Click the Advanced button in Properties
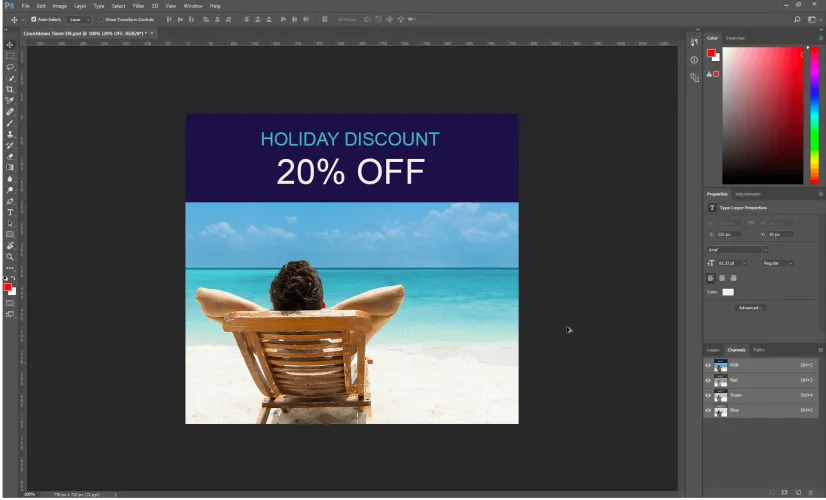The image size is (826, 500). pos(750,308)
